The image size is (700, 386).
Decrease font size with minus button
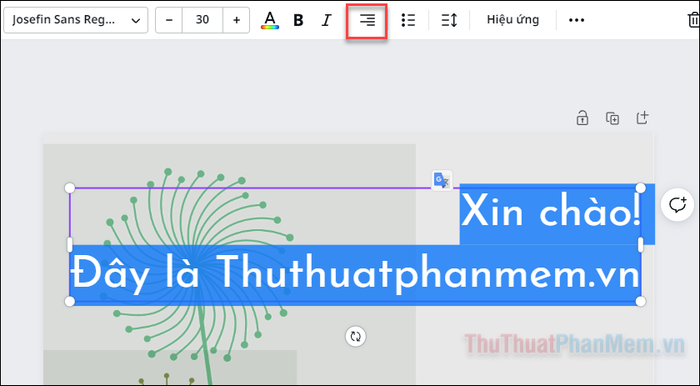[169, 20]
